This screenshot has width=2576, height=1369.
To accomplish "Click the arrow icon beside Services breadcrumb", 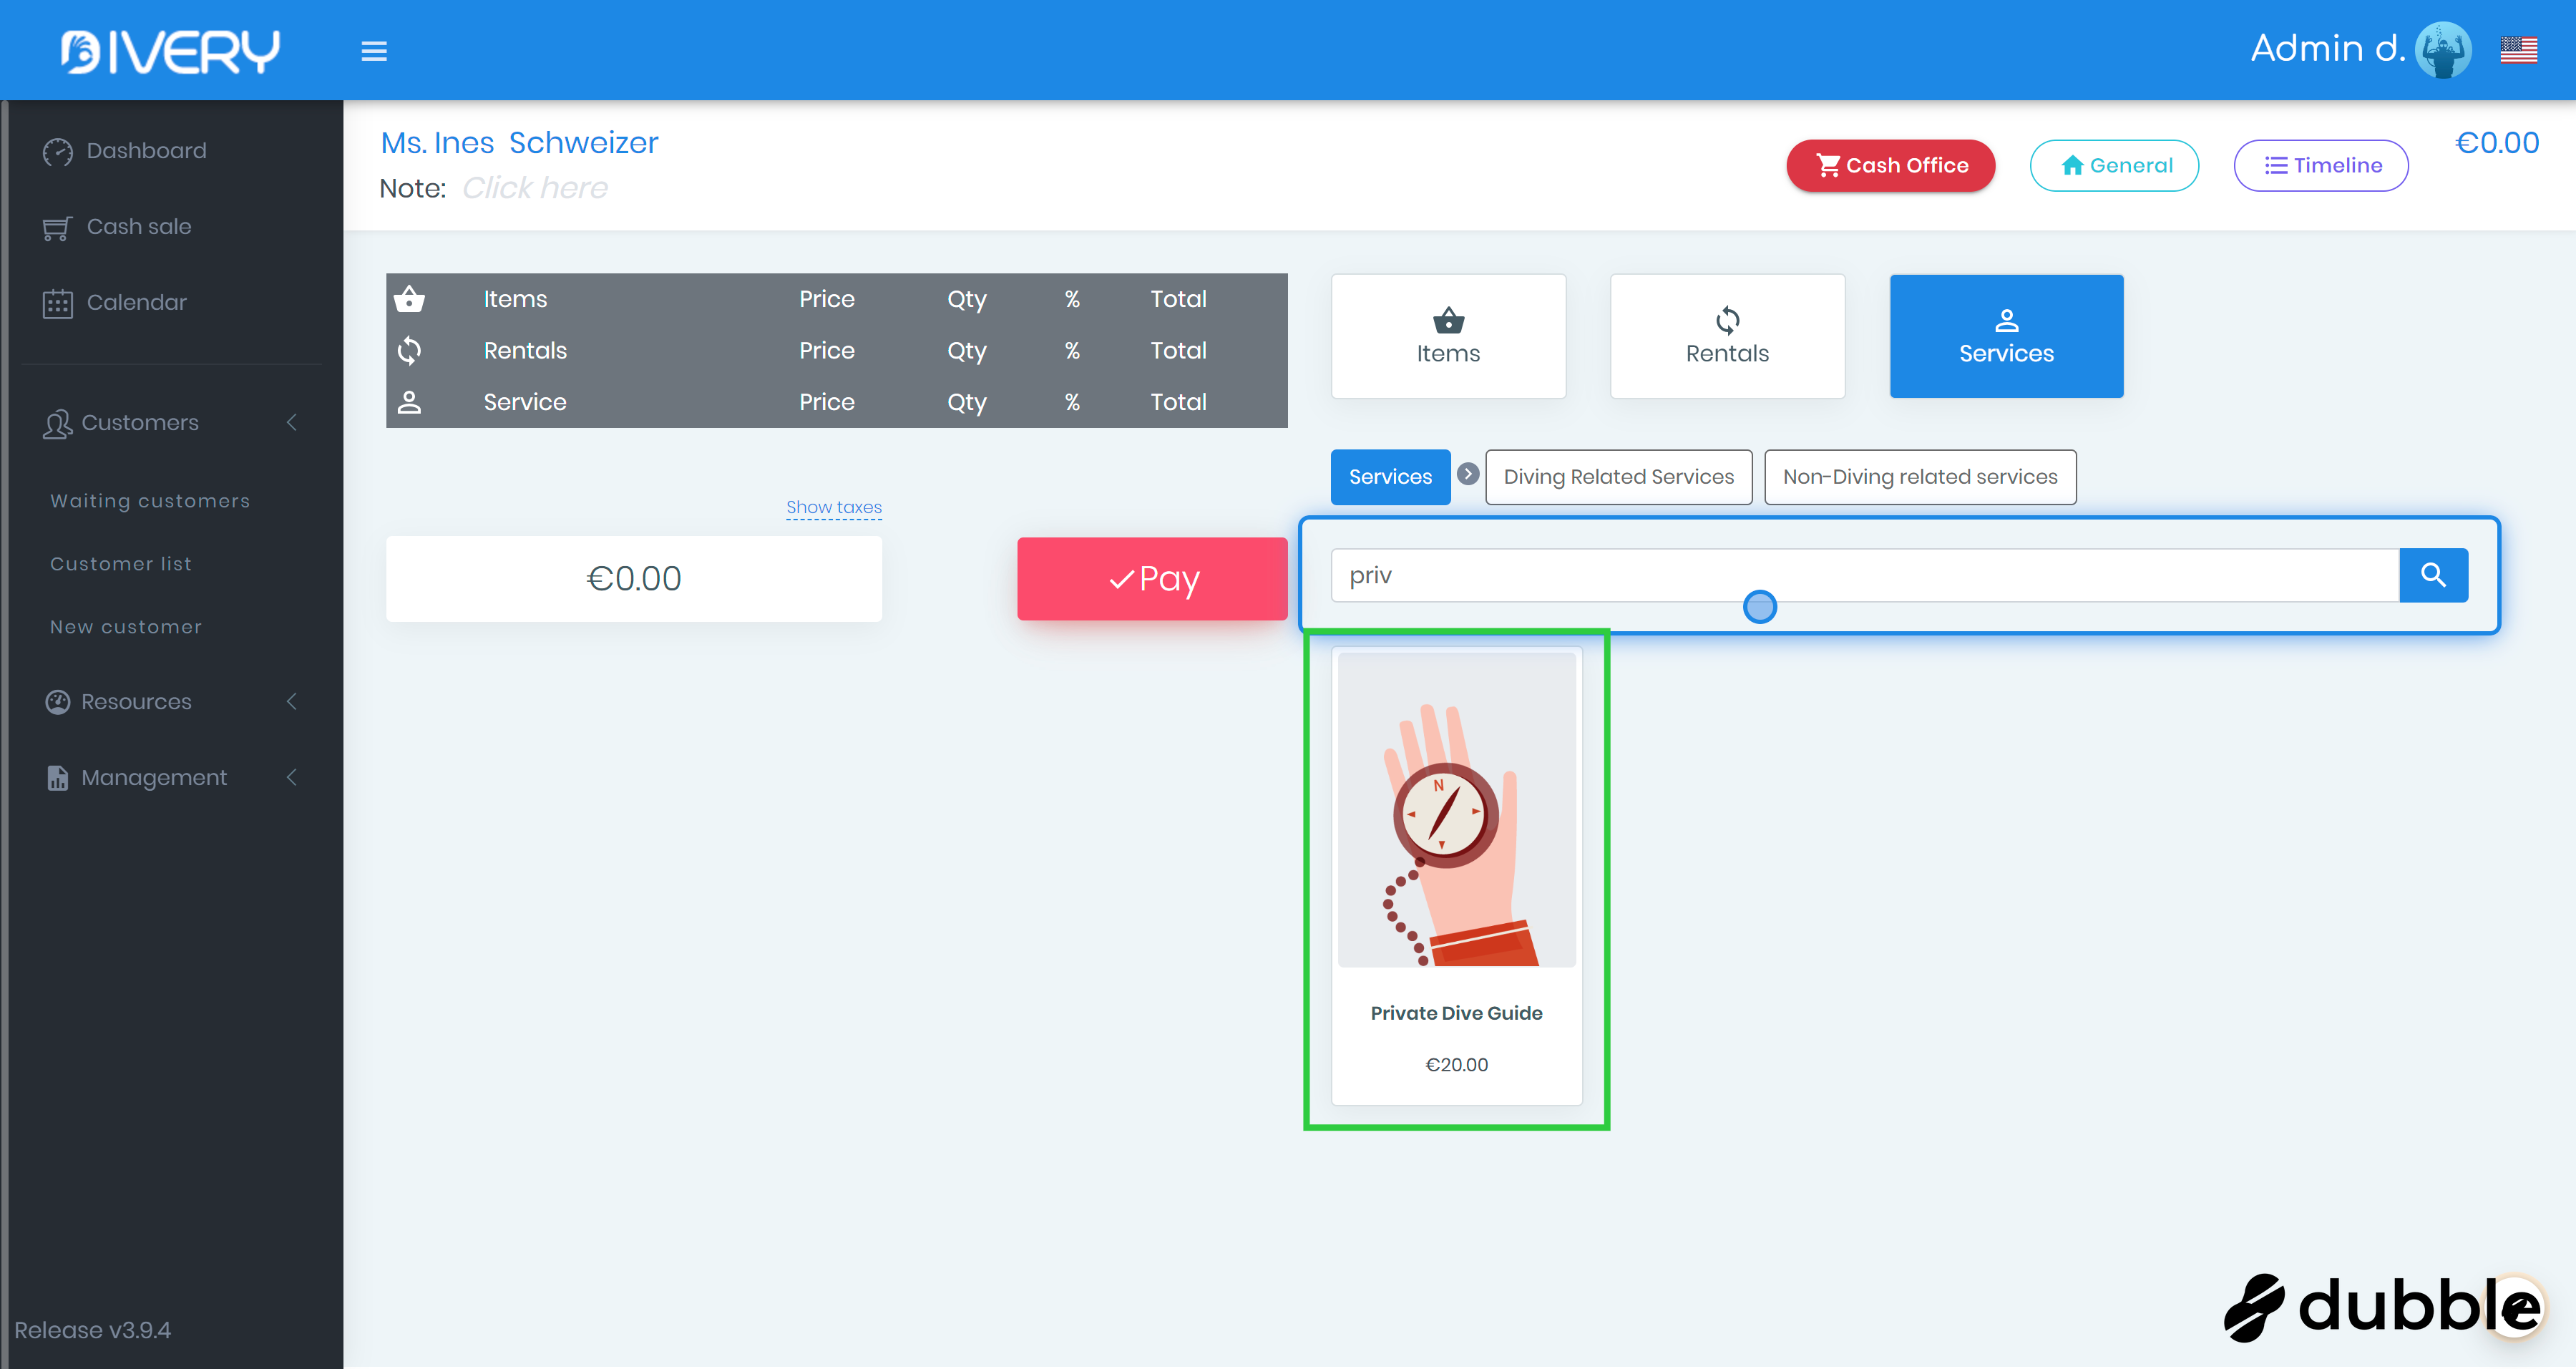I will 1467,474.
